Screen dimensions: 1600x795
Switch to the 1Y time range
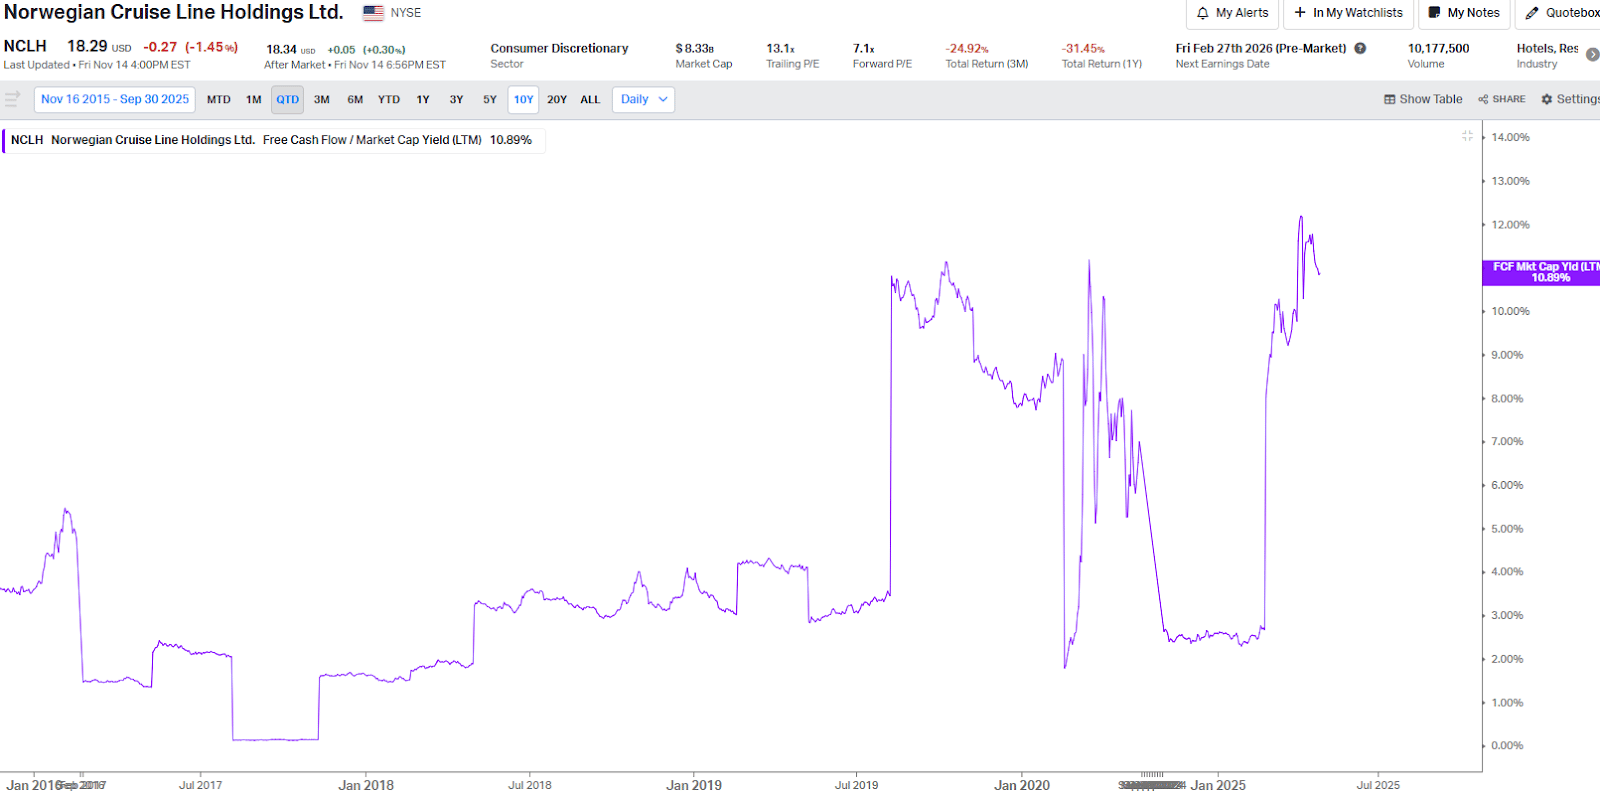(423, 100)
